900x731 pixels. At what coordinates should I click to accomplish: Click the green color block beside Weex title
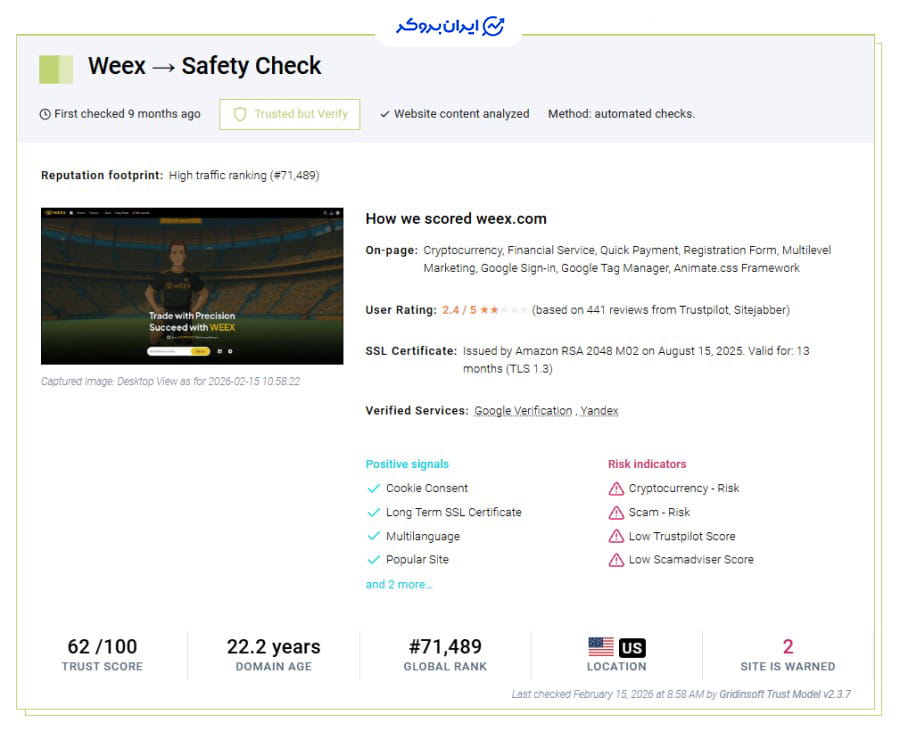56,69
